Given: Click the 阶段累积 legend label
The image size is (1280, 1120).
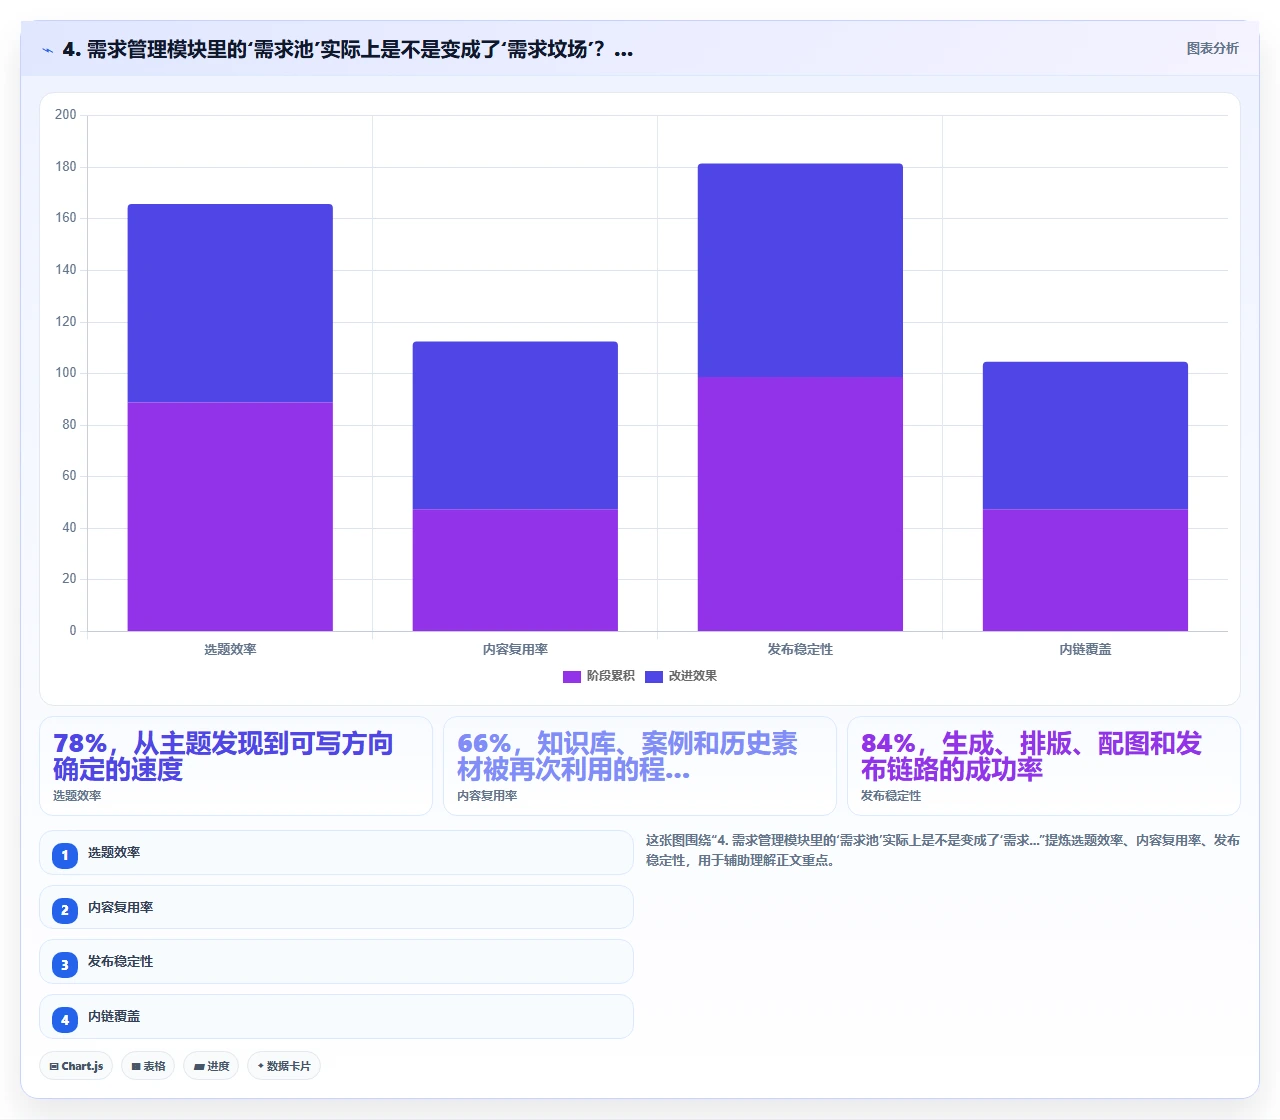Looking at the screenshot, I should pos(610,676).
